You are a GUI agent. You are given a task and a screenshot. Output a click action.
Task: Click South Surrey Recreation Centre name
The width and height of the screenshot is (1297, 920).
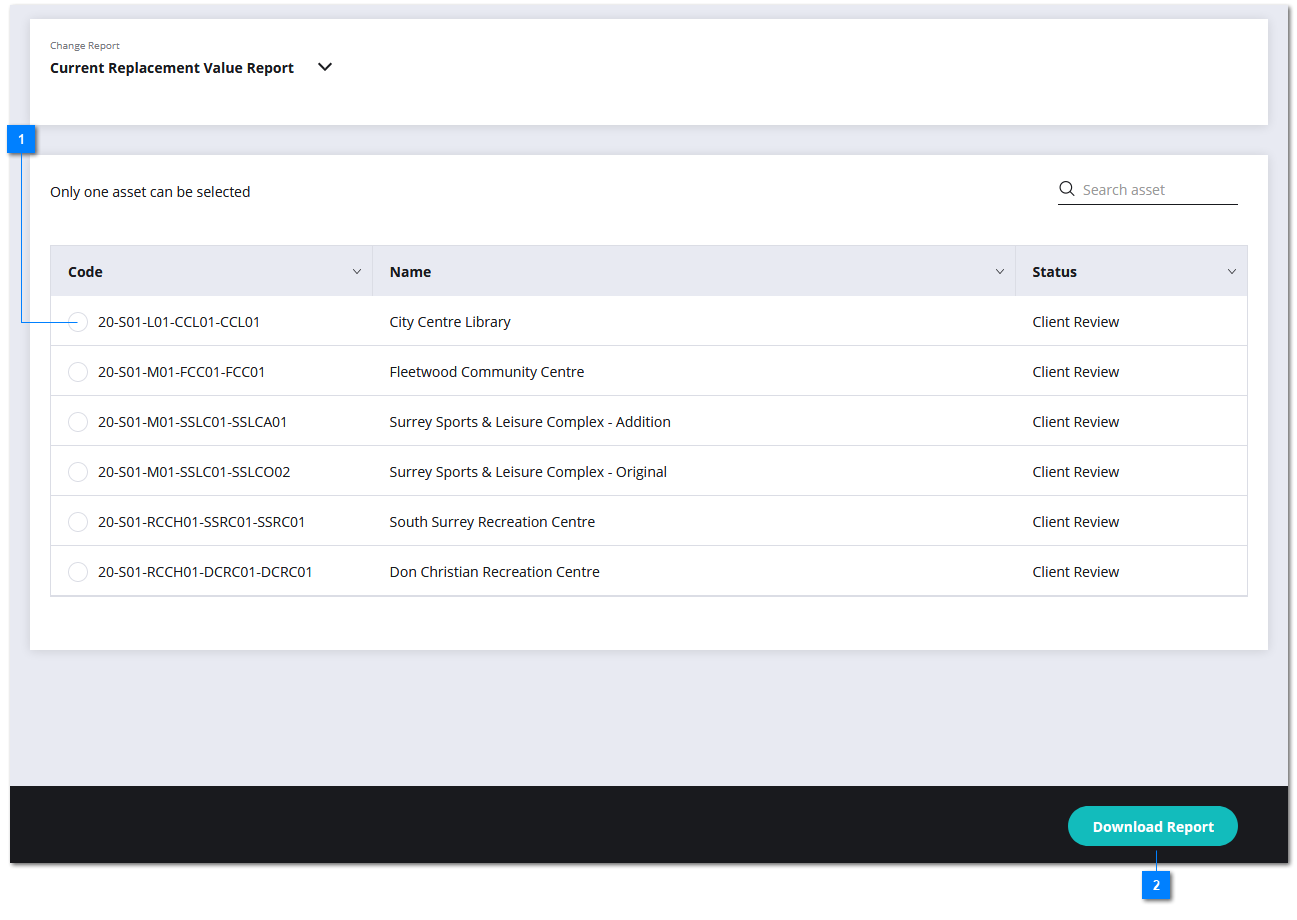pos(492,522)
